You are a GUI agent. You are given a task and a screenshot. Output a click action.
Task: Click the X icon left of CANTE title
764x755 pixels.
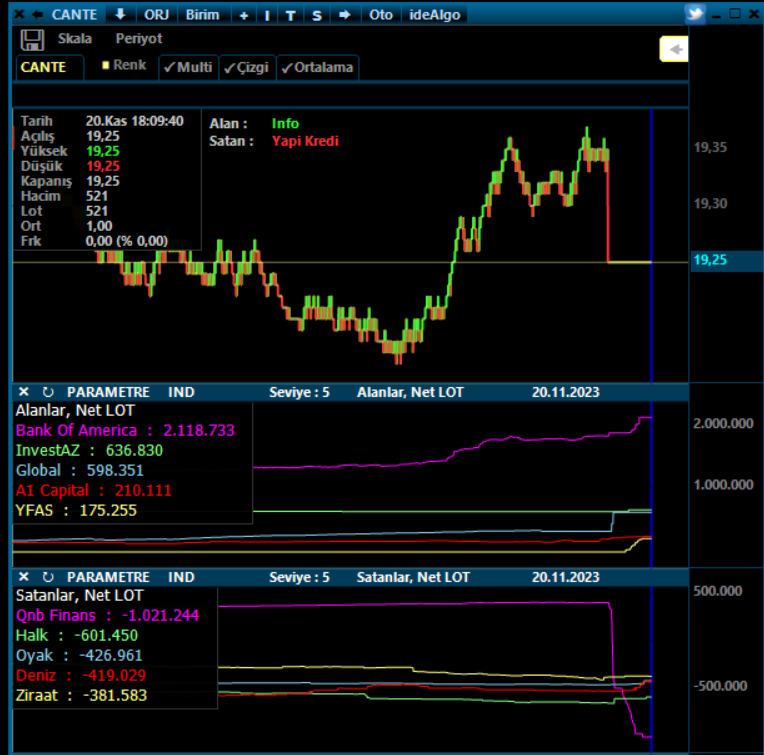pyautogui.click(x=19, y=14)
